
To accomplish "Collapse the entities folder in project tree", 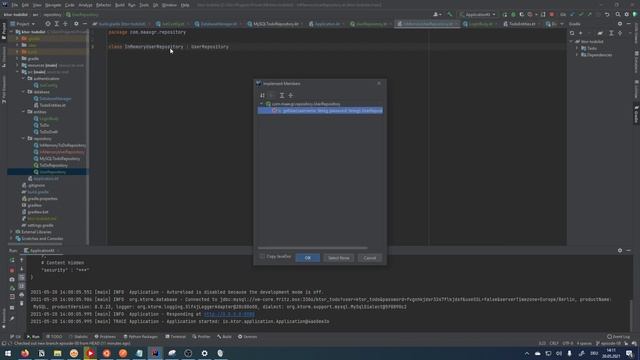I will tap(24, 112).
